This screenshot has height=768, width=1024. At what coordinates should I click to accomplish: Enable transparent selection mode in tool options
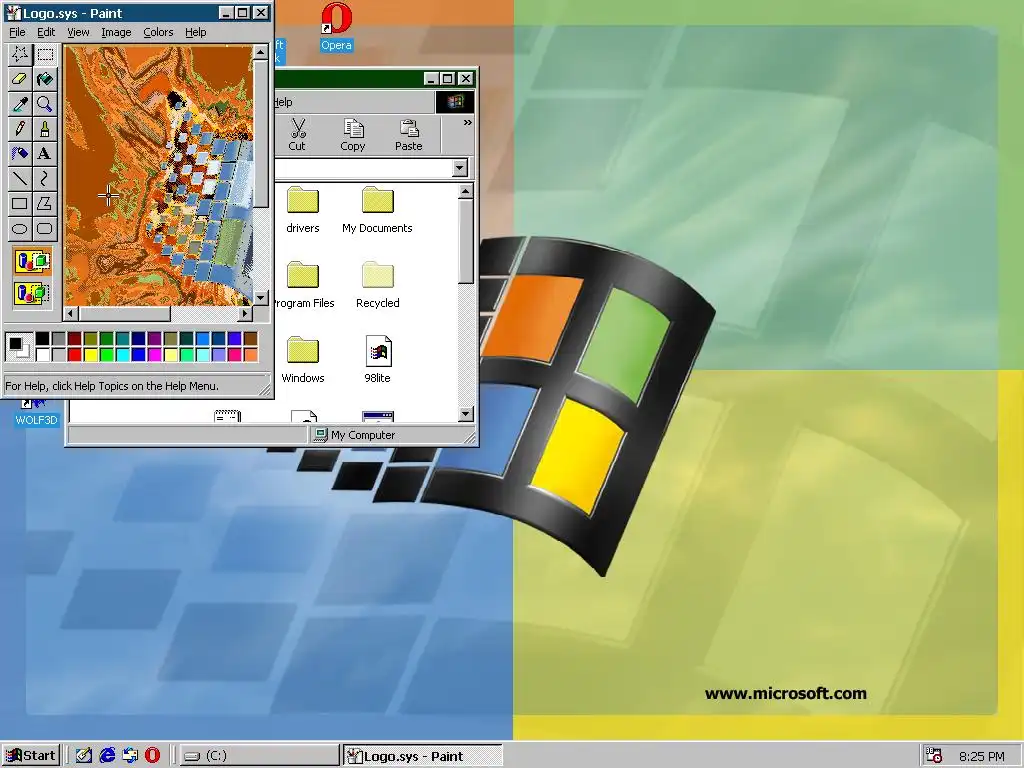pyautogui.click(x=32, y=292)
